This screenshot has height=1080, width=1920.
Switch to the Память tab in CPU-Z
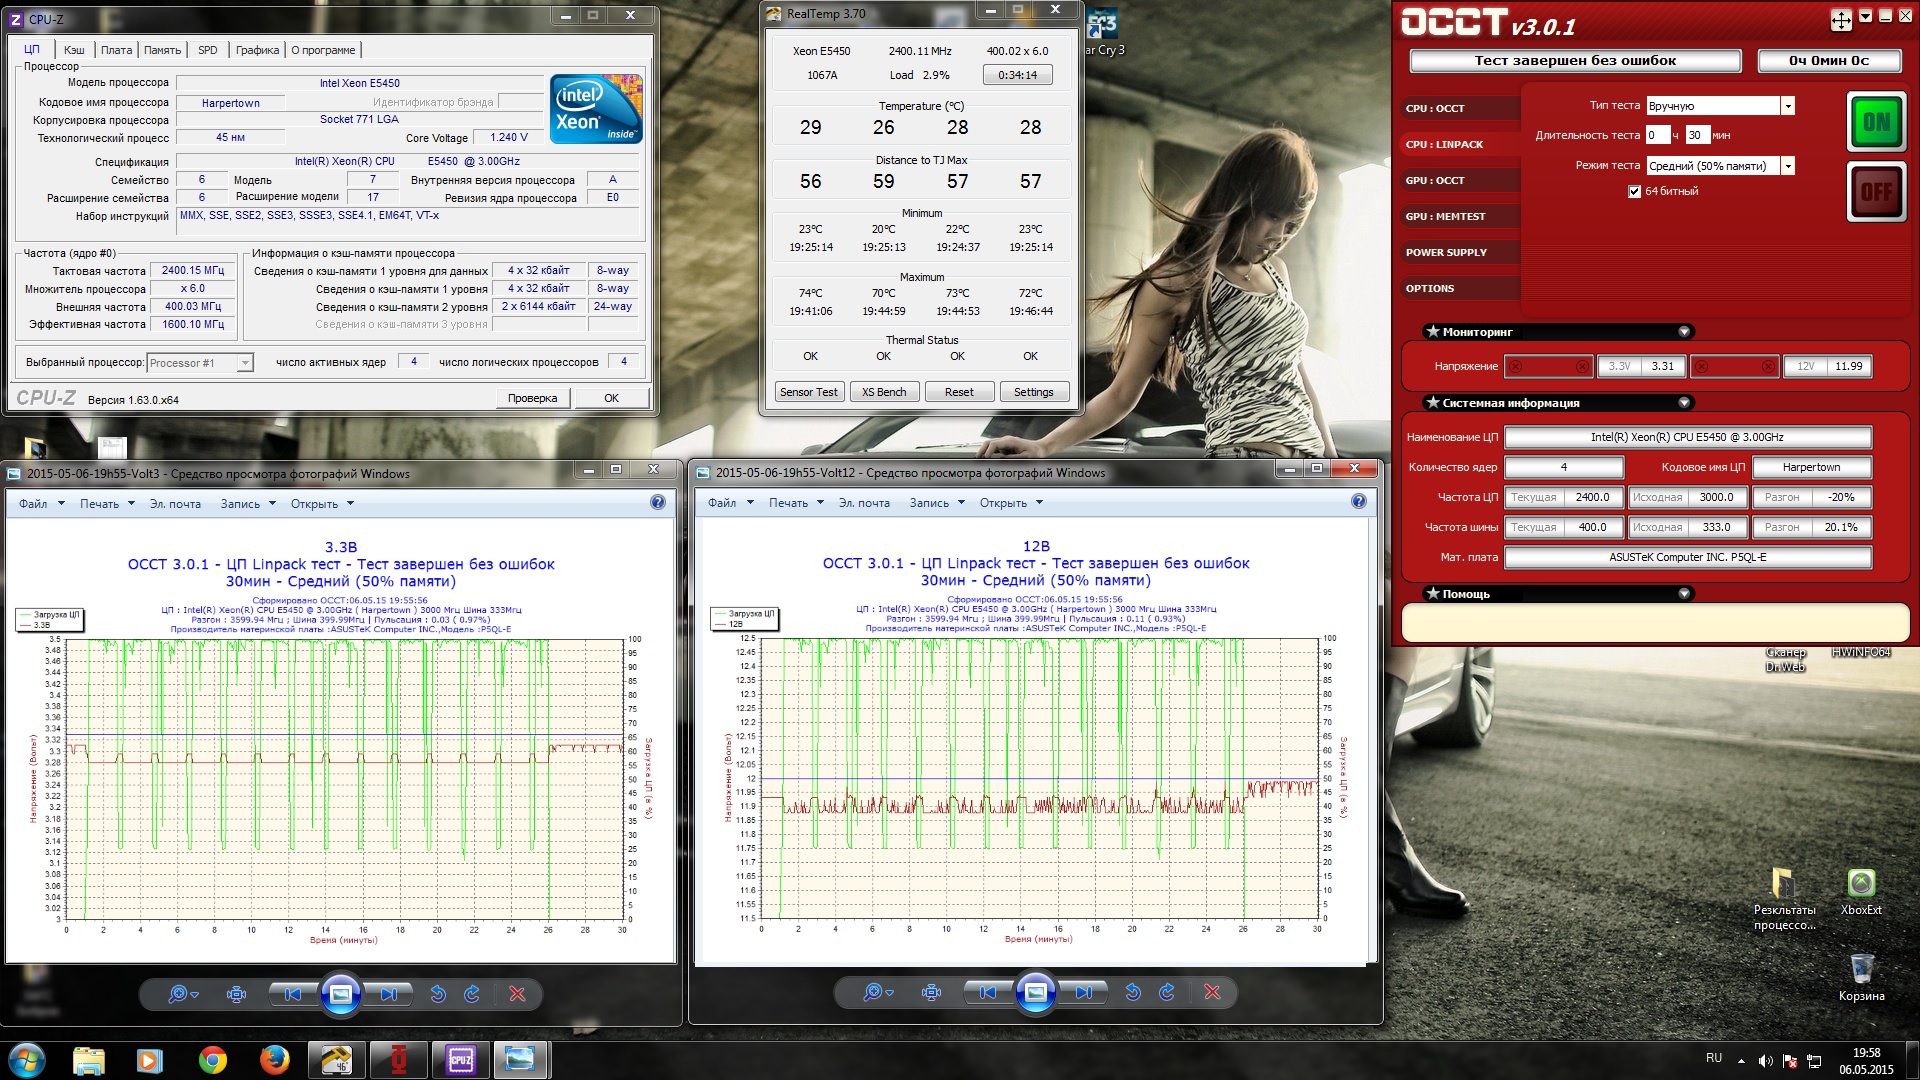coord(162,50)
